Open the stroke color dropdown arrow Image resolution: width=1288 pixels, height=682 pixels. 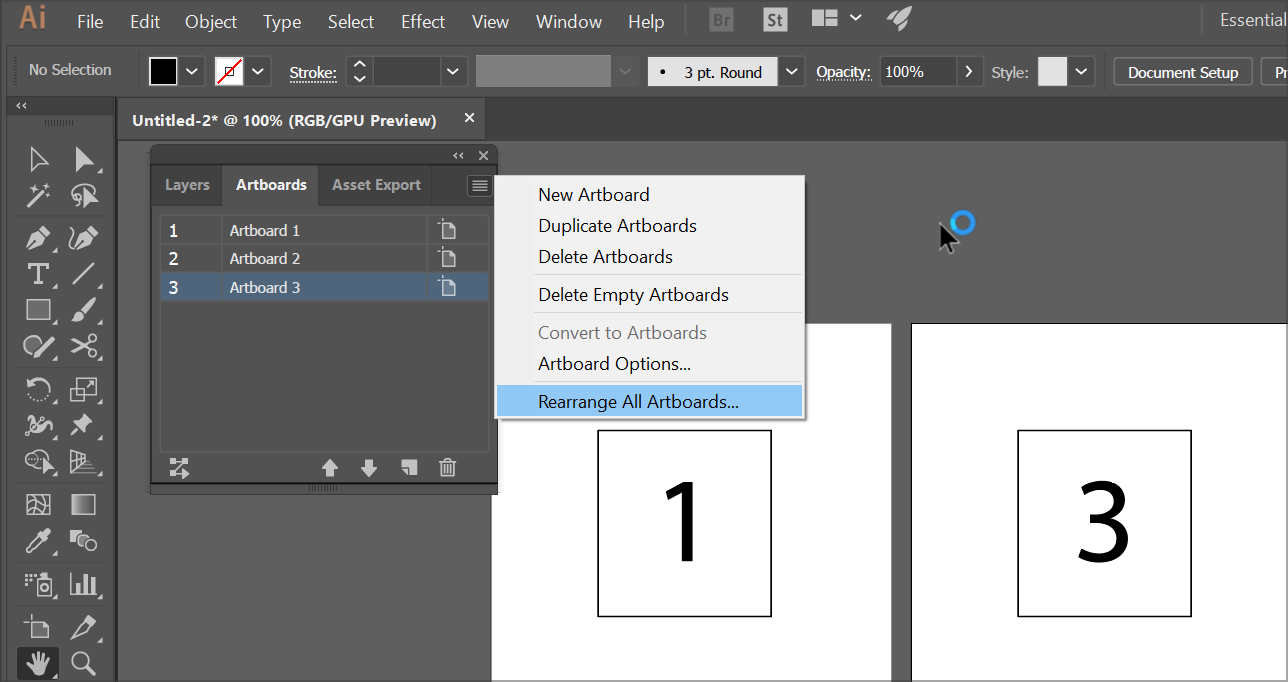tap(259, 72)
